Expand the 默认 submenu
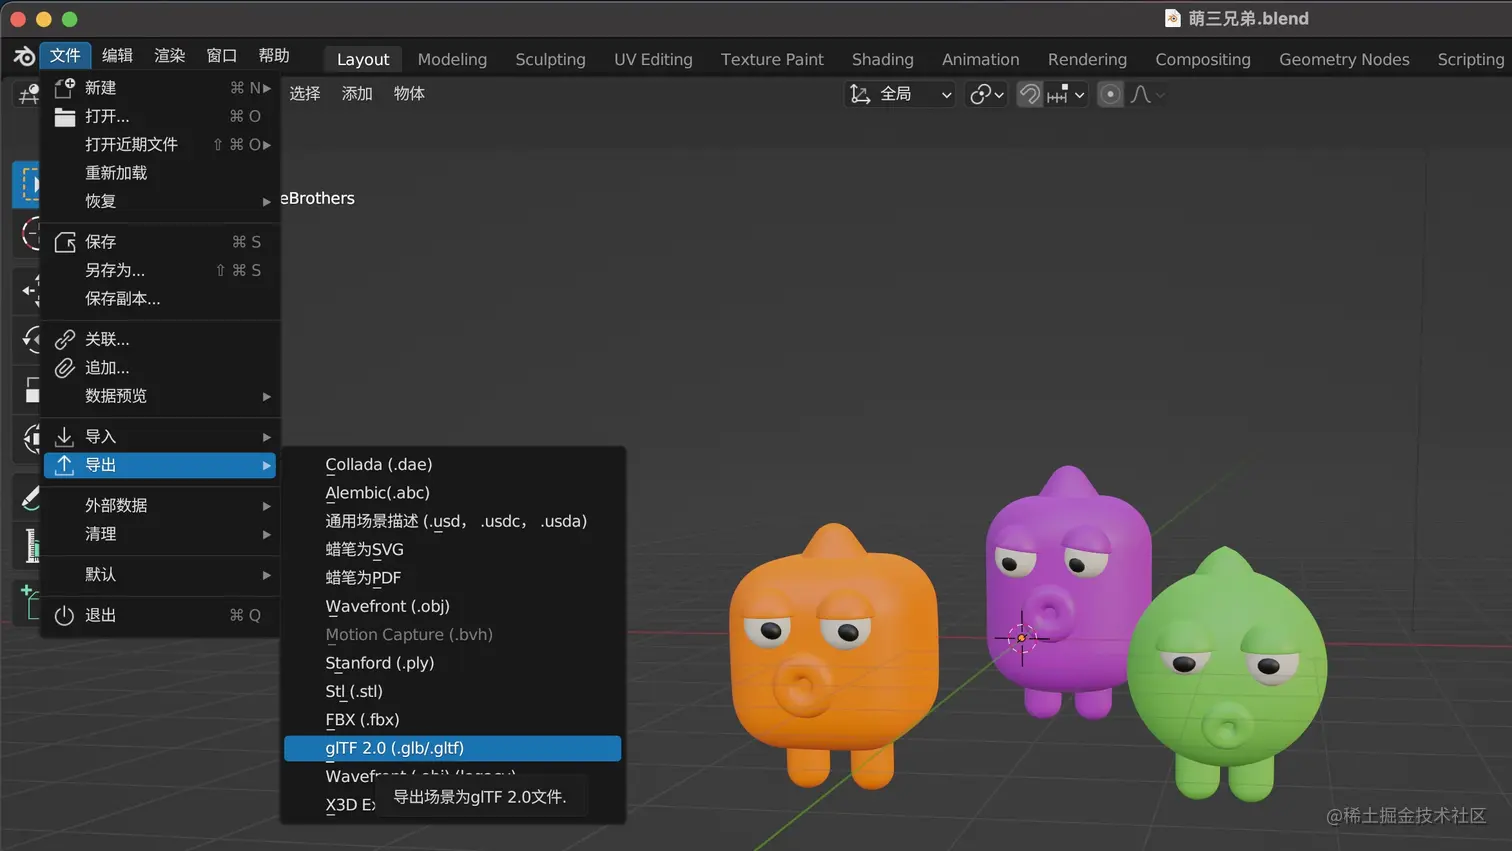Image resolution: width=1512 pixels, height=851 pixels. pos(160,575)
